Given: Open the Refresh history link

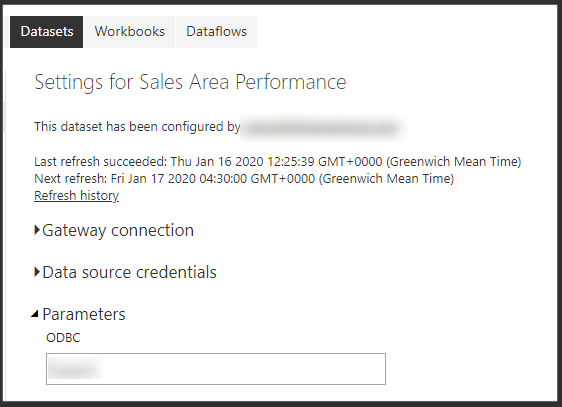Looking at the screenshot, I should 76,196.
